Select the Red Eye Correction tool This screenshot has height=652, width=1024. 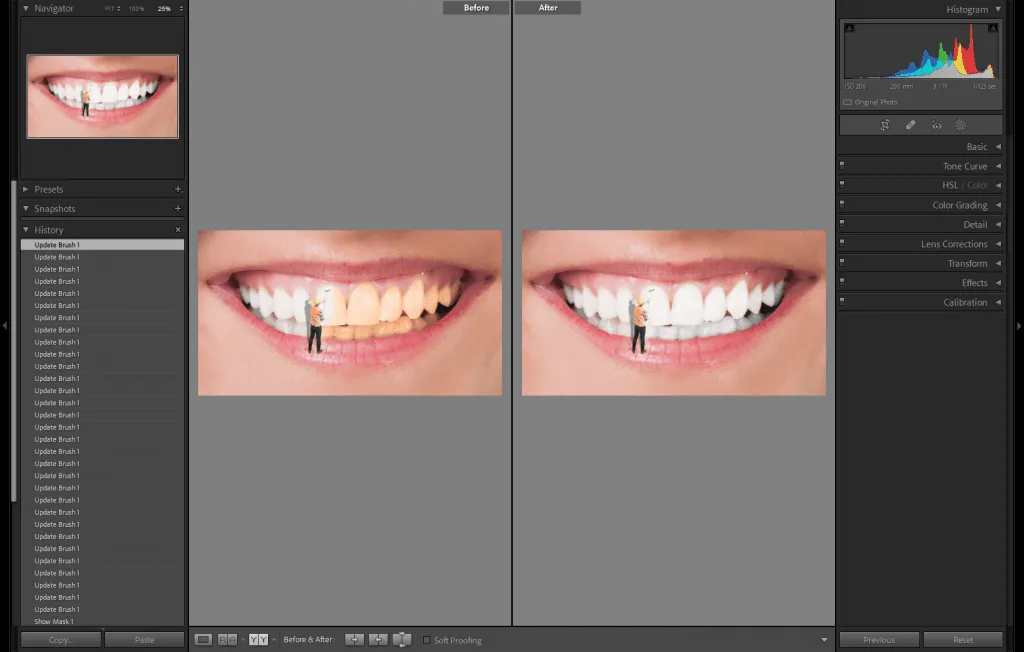point(936,125)
